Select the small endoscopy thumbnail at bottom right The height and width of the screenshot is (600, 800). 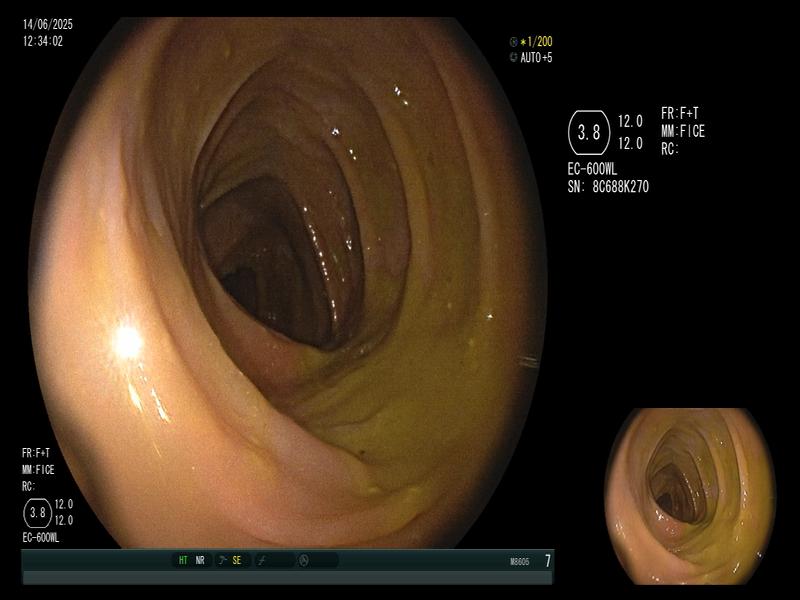[x=690, y=496]
